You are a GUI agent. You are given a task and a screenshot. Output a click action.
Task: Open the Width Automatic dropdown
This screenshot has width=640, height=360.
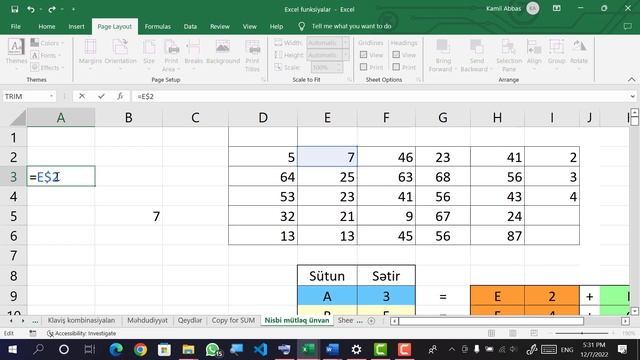coord(346,42)
